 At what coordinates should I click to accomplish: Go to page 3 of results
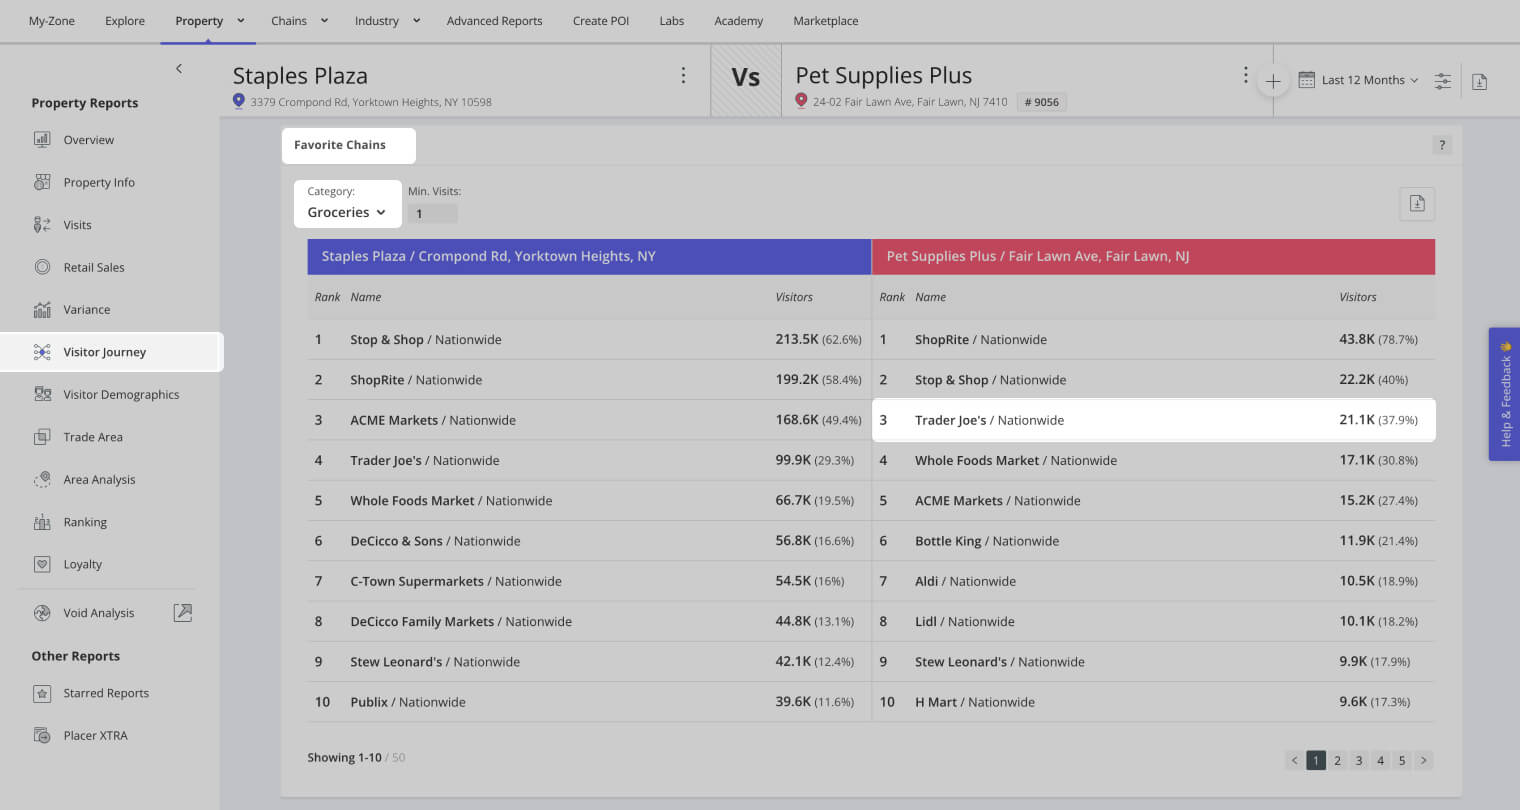click(1359, 760)
